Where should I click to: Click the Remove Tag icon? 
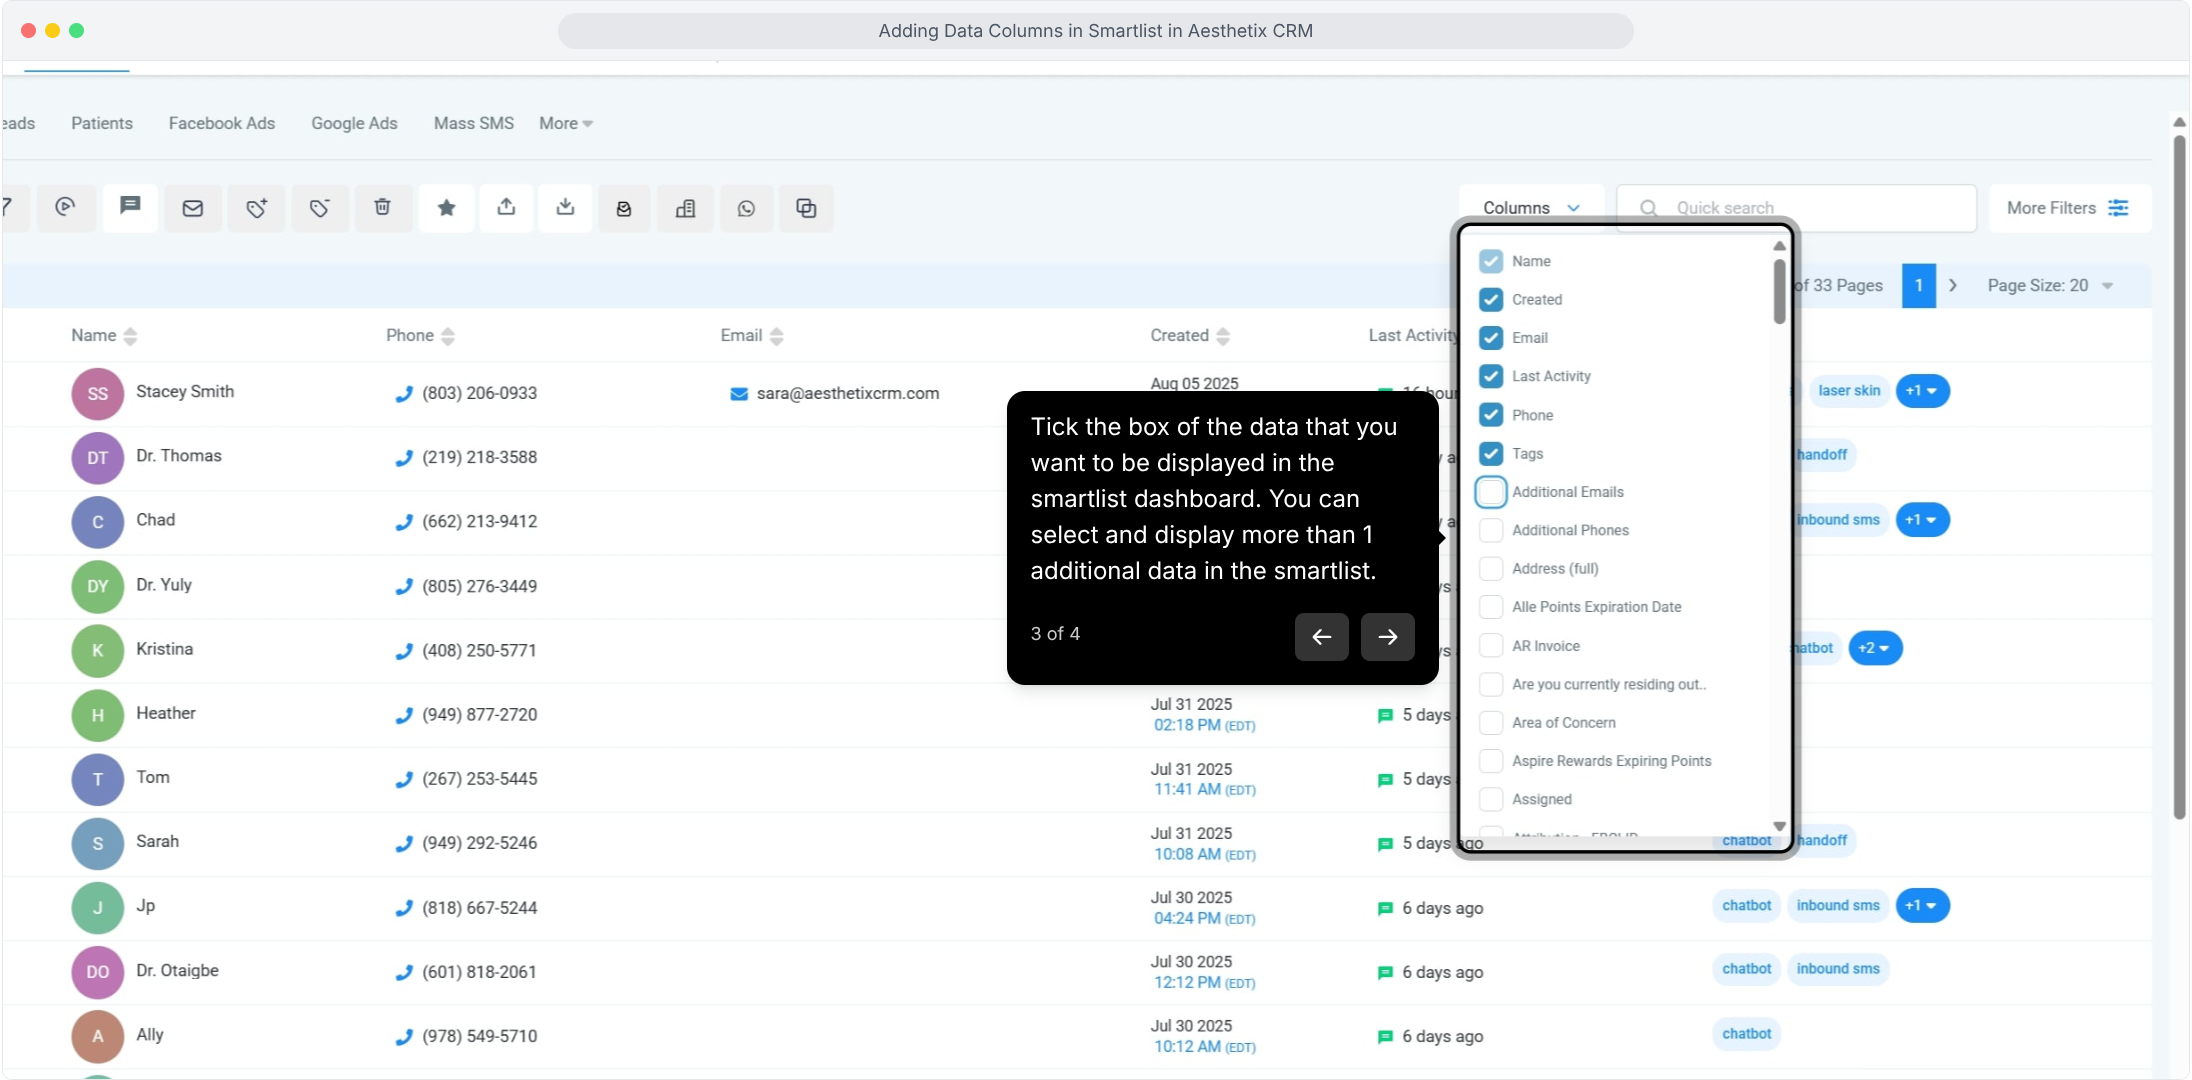tap(320, 208)
